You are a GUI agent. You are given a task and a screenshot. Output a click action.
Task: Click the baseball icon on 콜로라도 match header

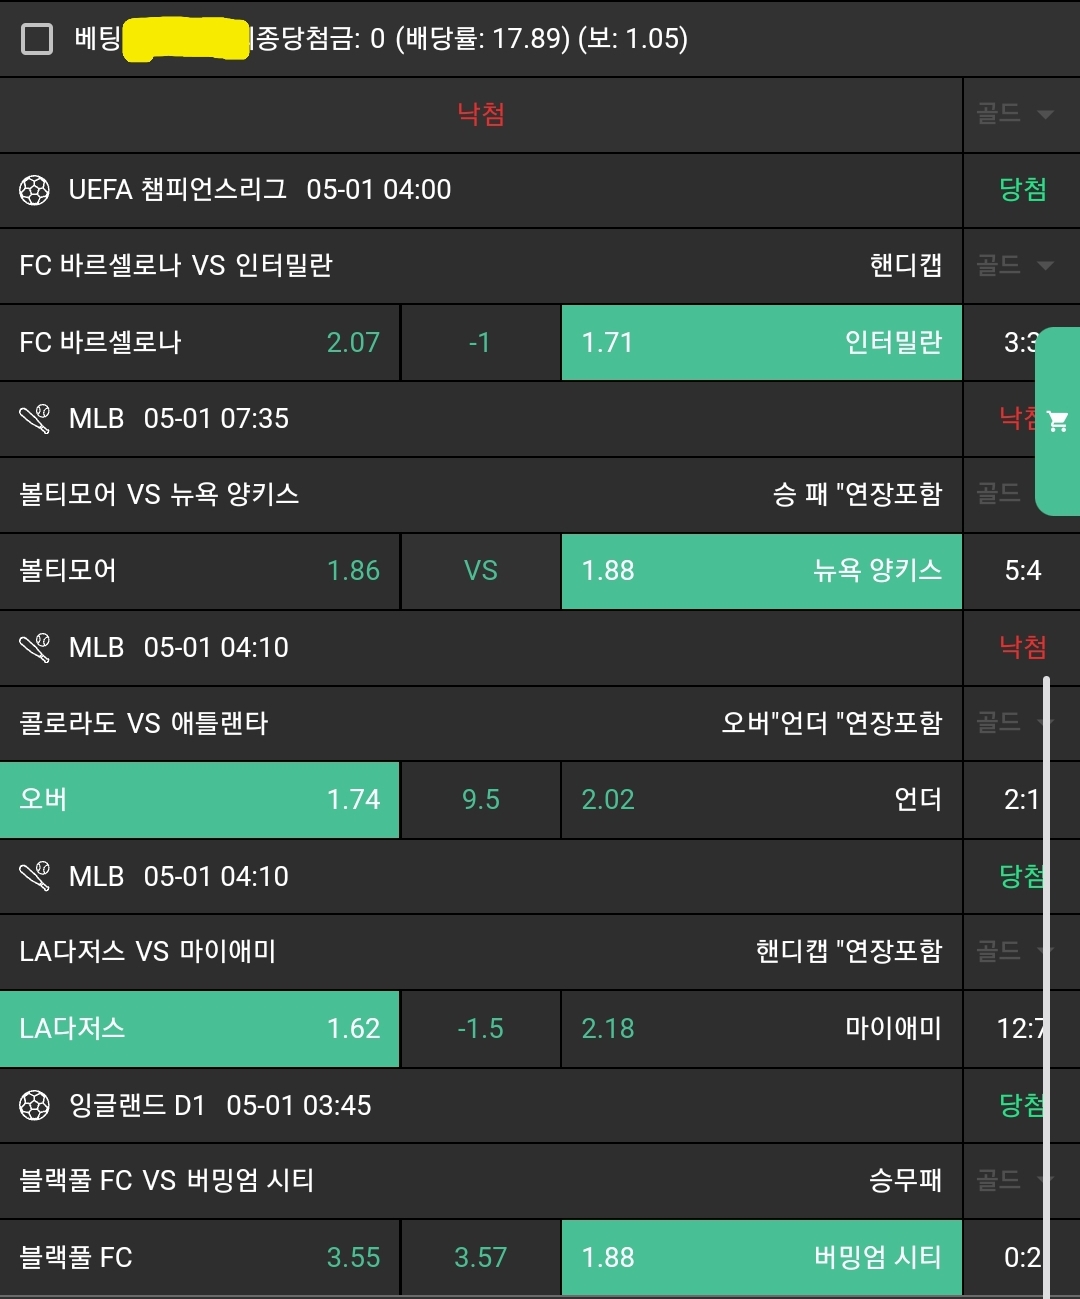34,648
